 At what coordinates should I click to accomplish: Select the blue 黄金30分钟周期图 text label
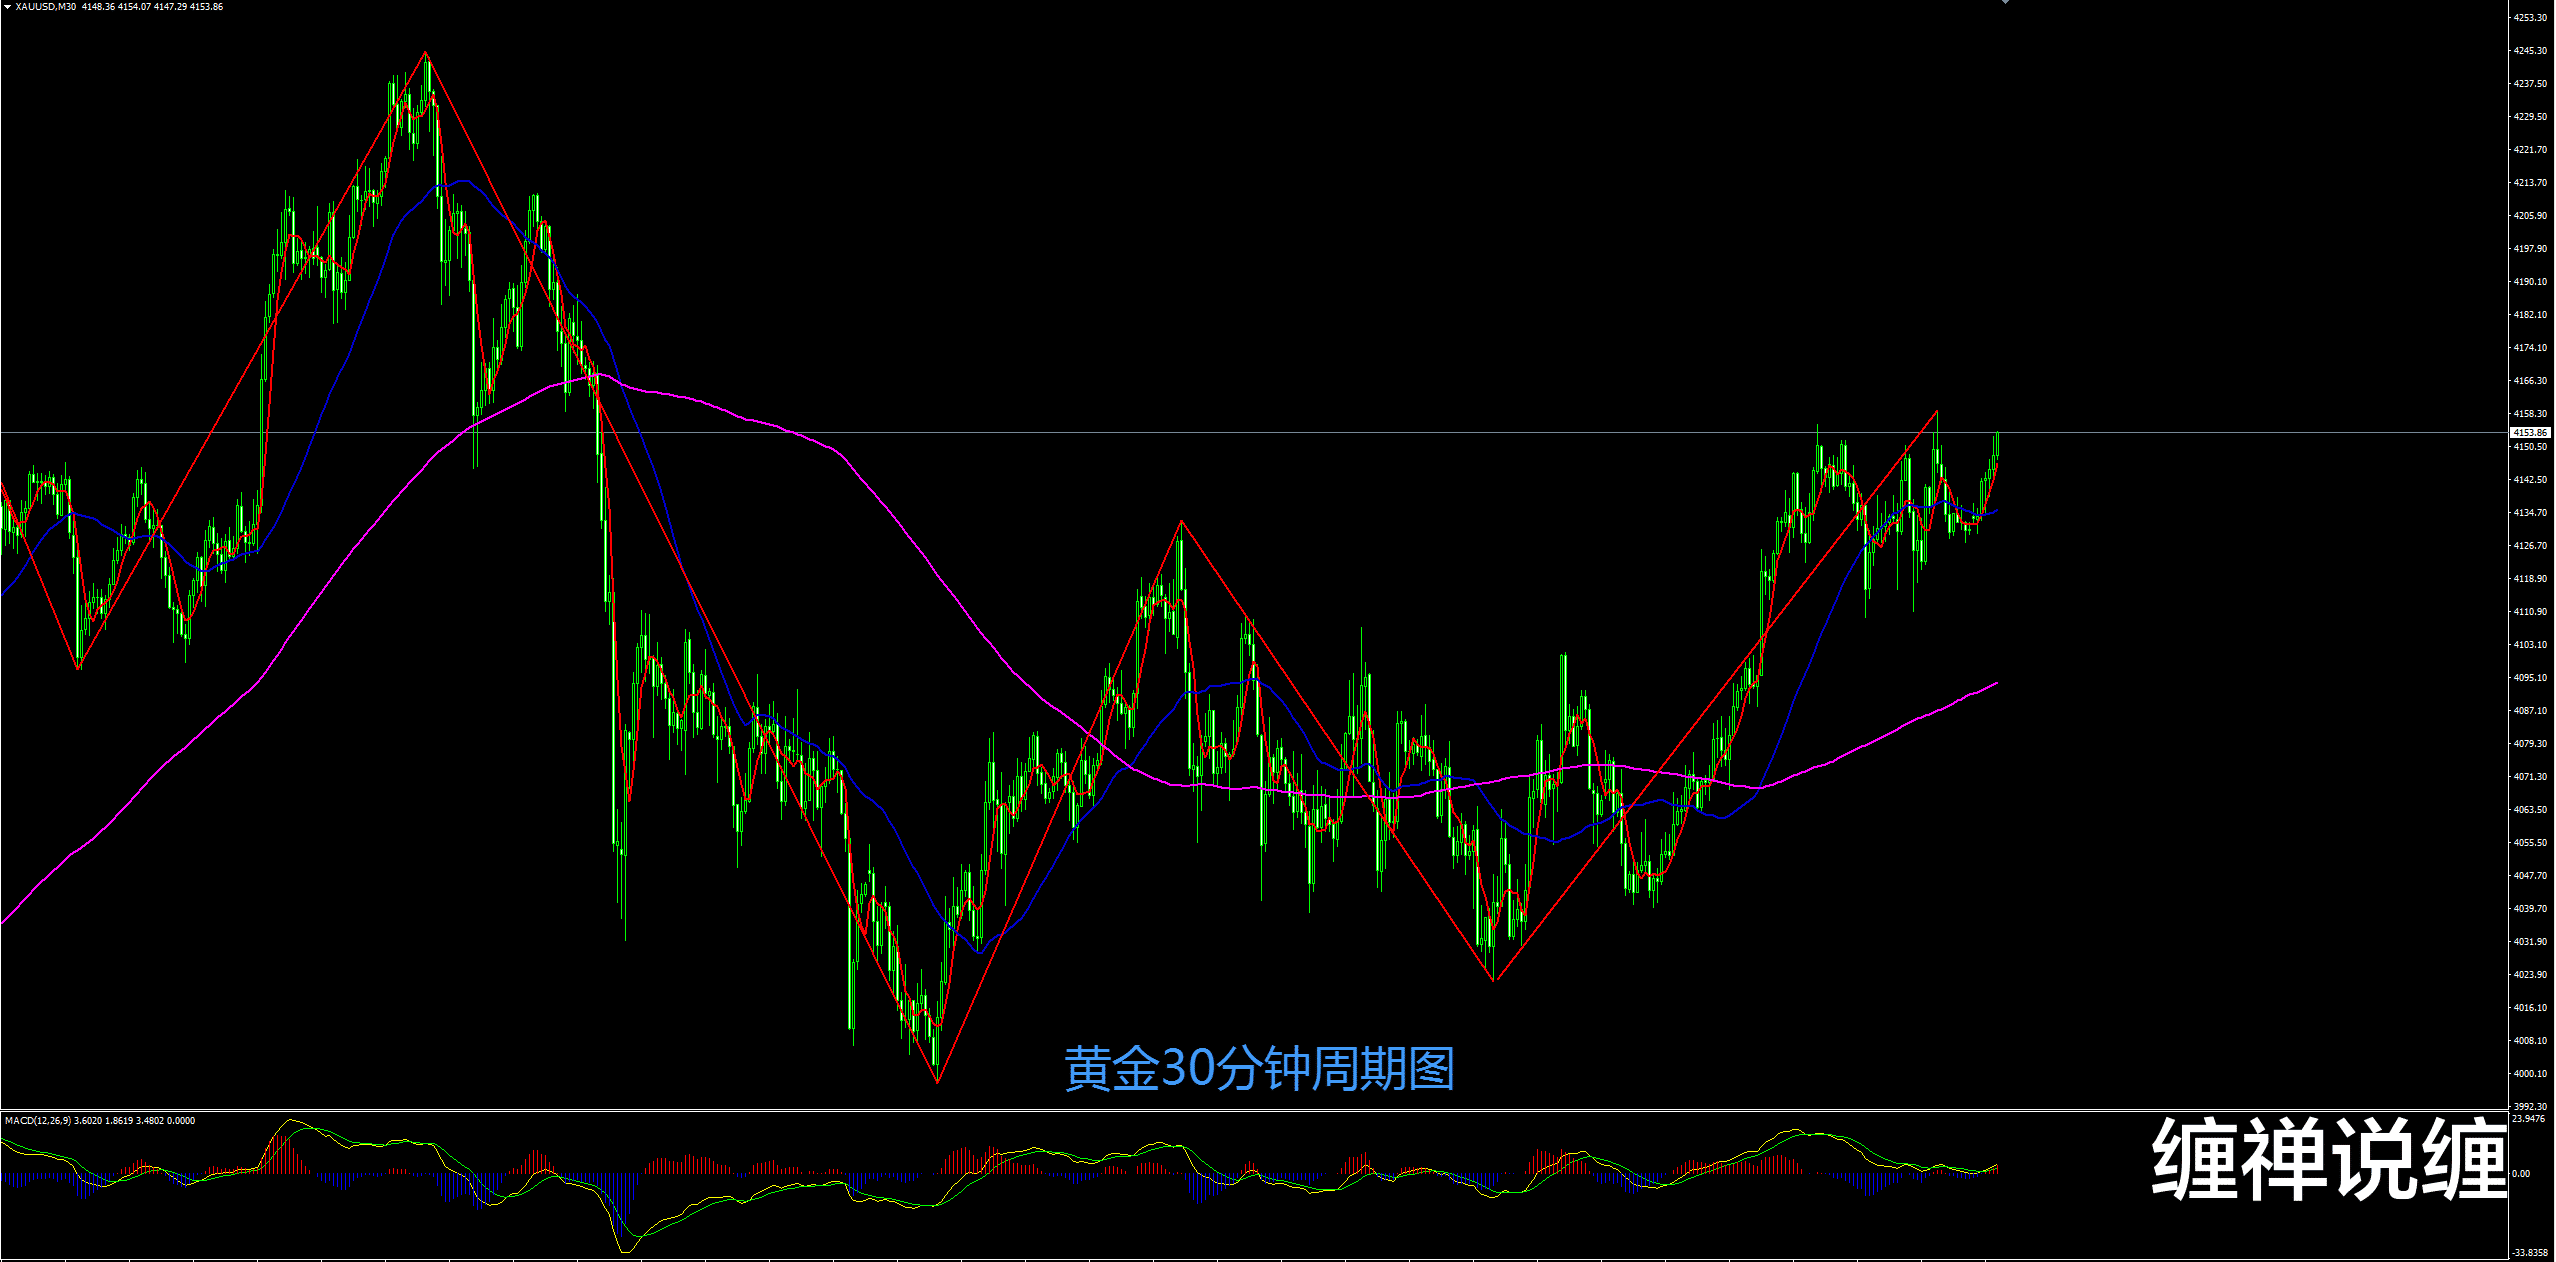coord(1259,1069)
